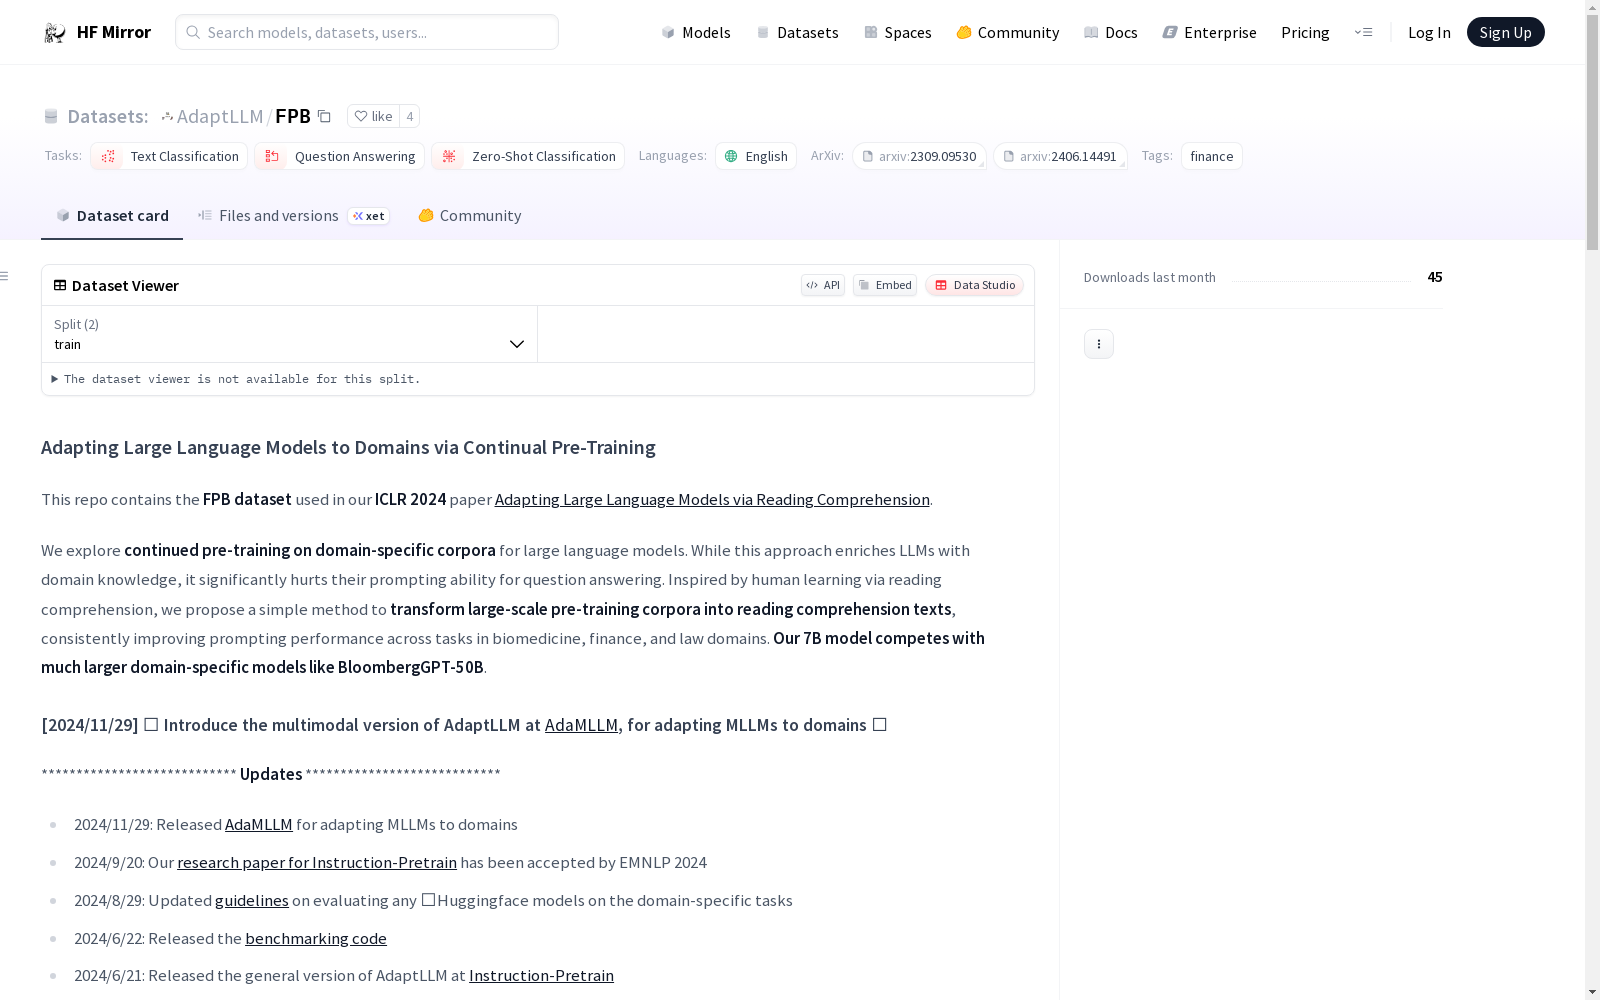Open the Text Classification task tag
The image size is (1600, 1000).
(169, 156)
